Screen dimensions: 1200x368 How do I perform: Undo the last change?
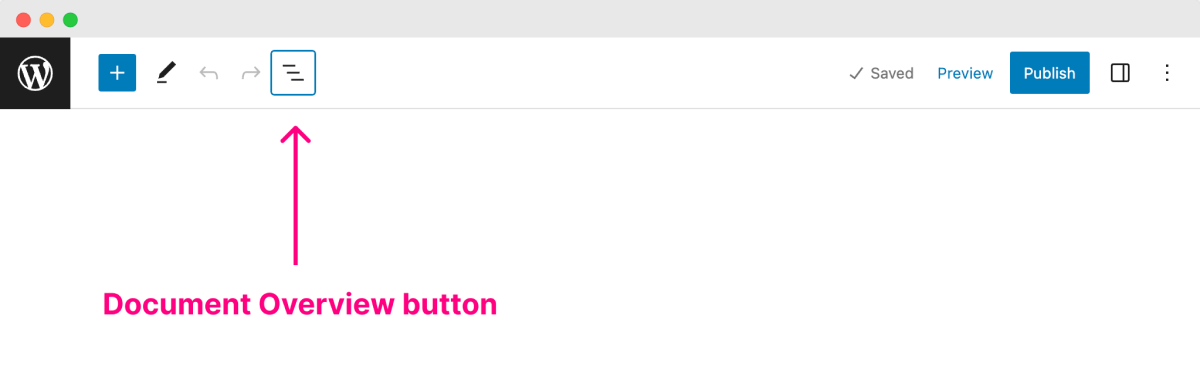tap(209, 73)
